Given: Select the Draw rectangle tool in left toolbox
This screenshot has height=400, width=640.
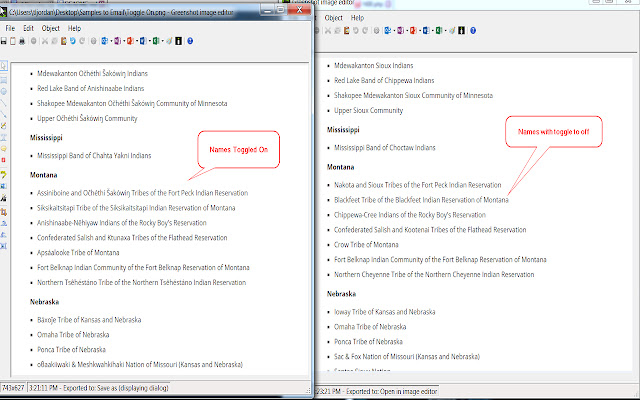Looking at the screenshot, I should [x=4, y=80].
